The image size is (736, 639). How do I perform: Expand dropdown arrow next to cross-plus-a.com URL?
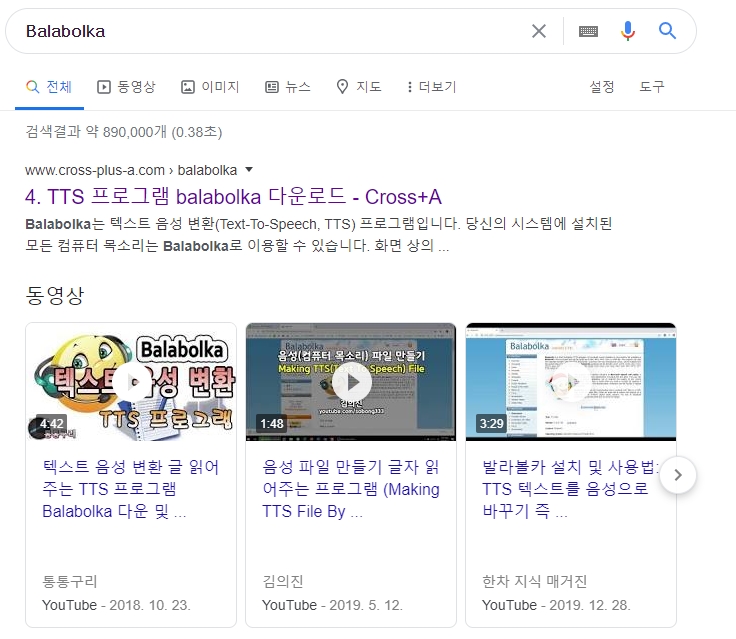(249, 169)
